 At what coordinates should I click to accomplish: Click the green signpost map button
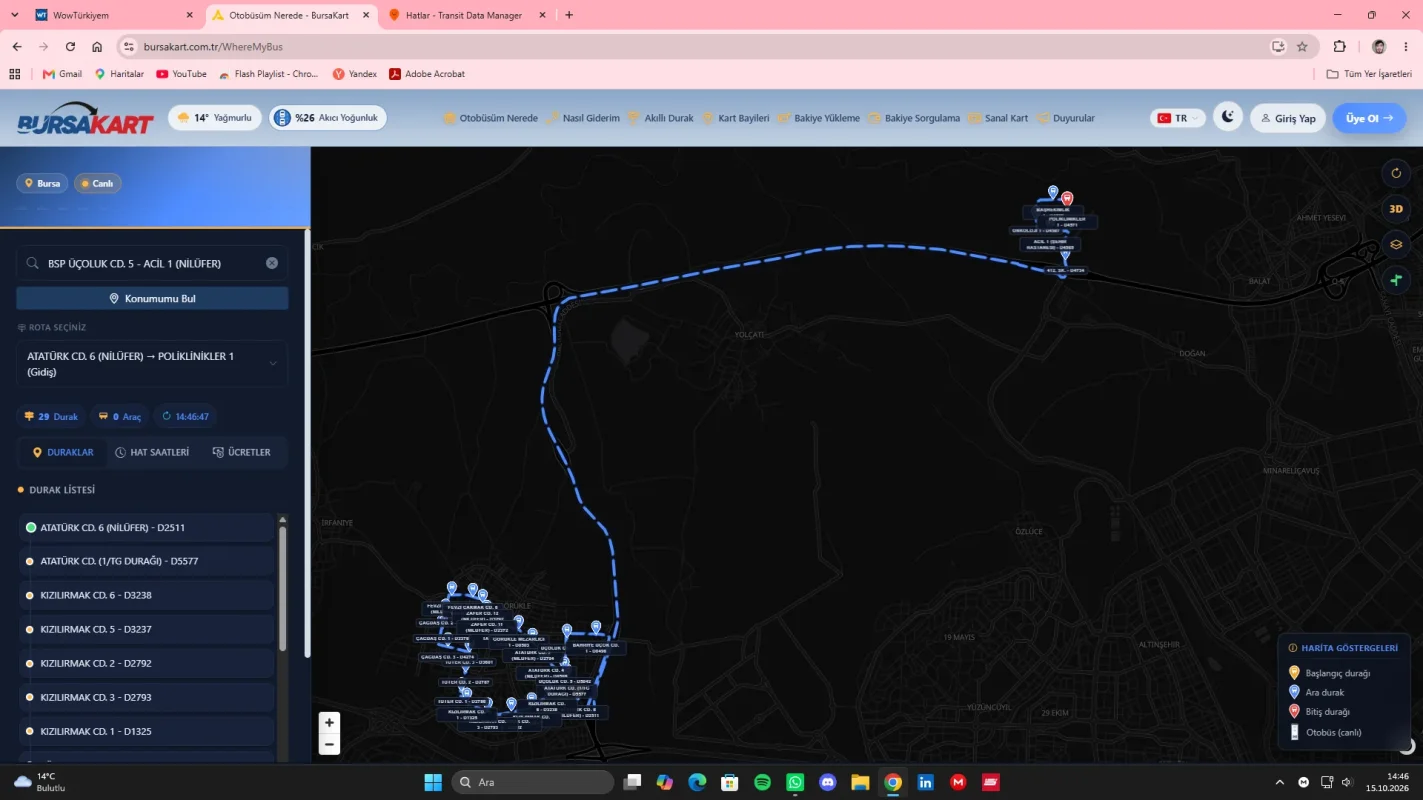pyautogui.click(x=1396, y=280)
